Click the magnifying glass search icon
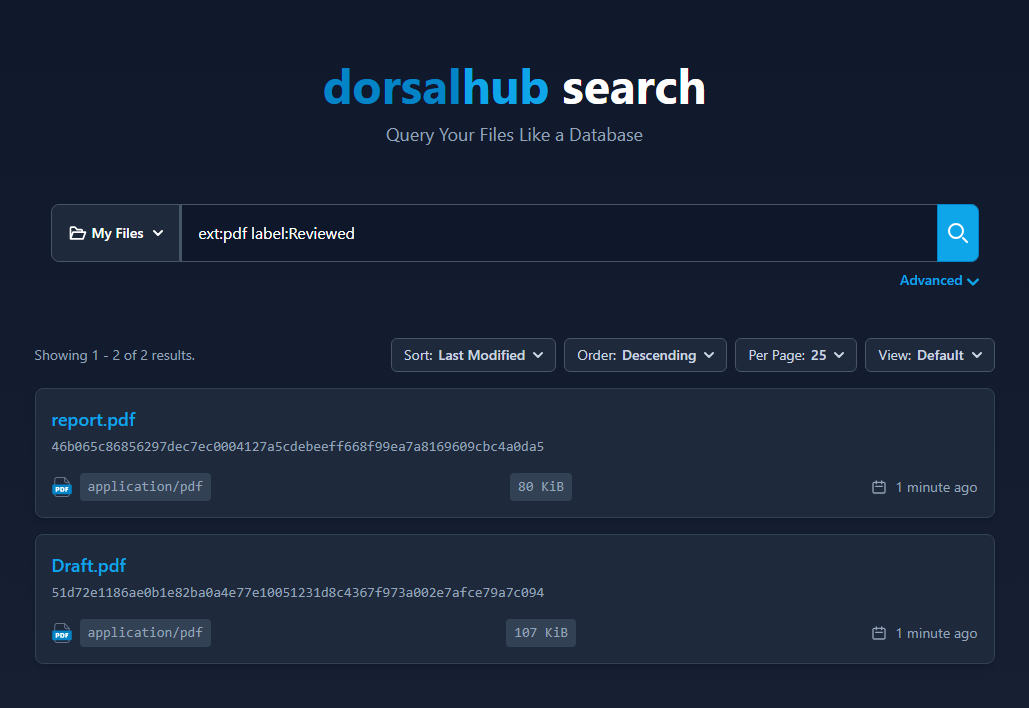 (x=957, y=233)
